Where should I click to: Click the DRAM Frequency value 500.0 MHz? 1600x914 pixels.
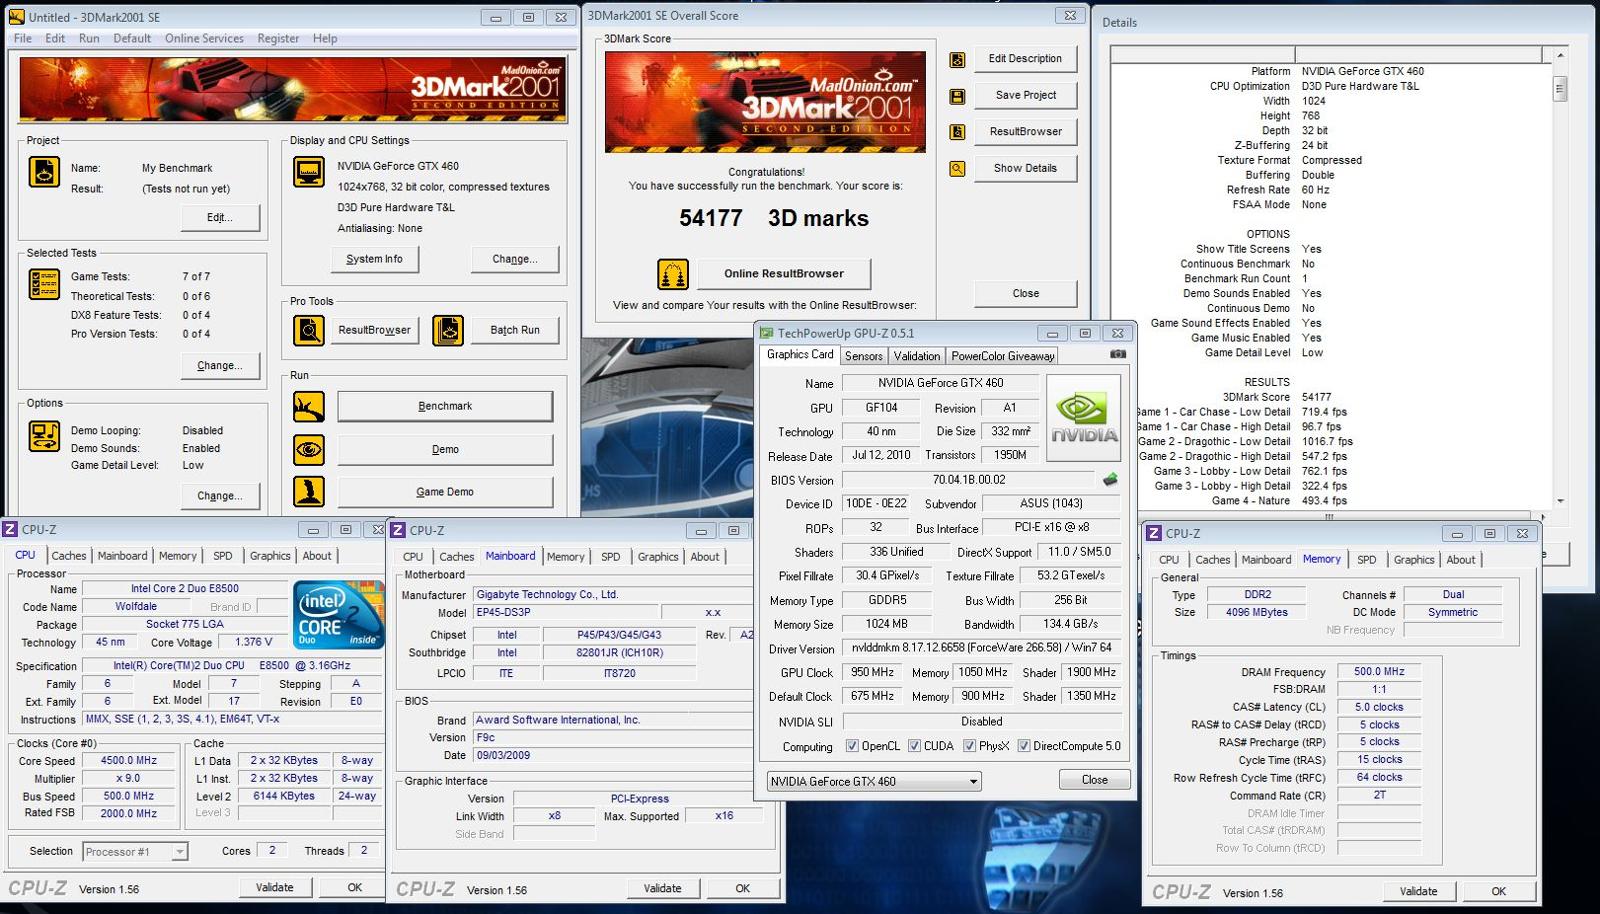(1379, 672)
